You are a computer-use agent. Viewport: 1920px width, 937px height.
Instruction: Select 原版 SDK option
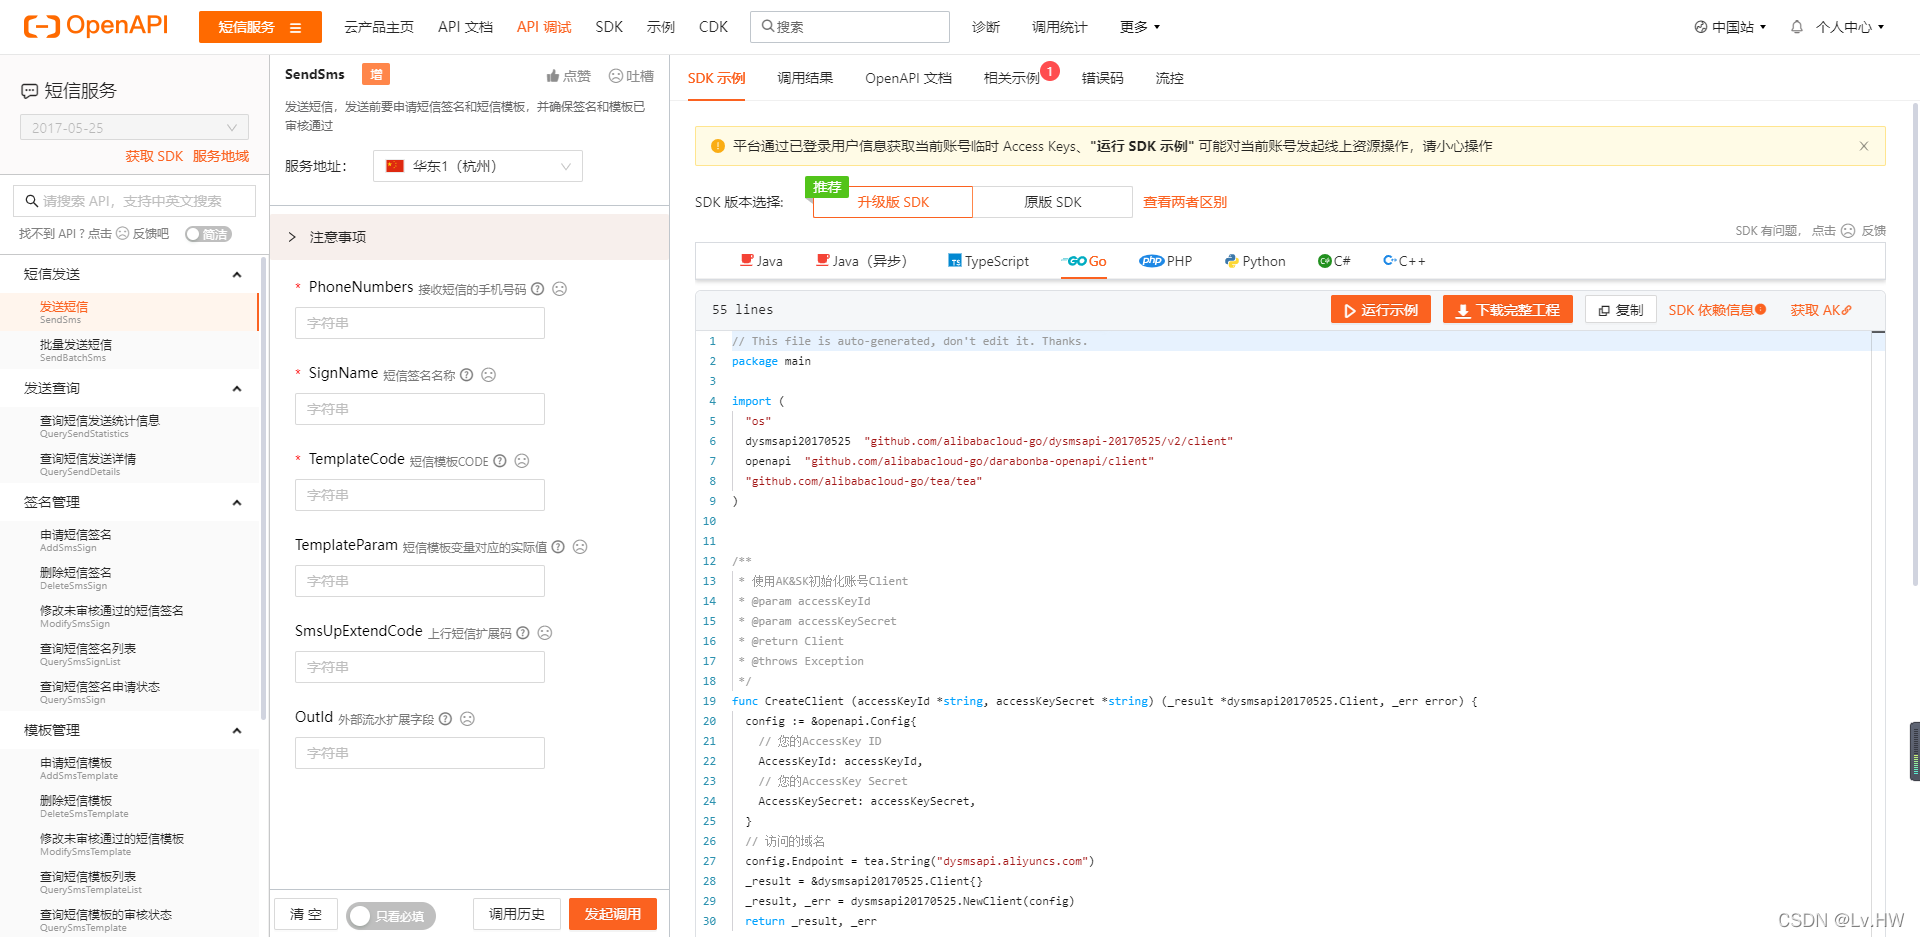[1053, 202]
